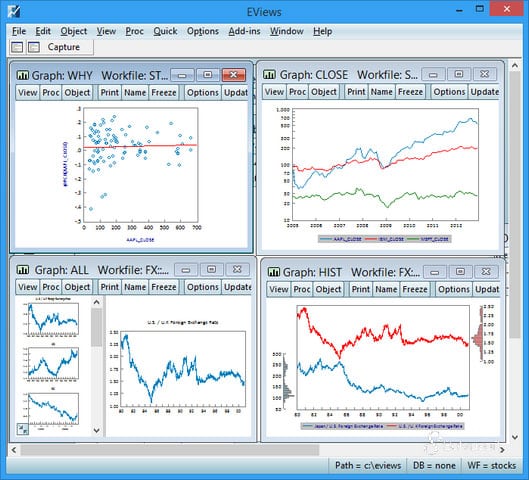Open the File menu
529x480 pixels.
[x=19, y=31]
